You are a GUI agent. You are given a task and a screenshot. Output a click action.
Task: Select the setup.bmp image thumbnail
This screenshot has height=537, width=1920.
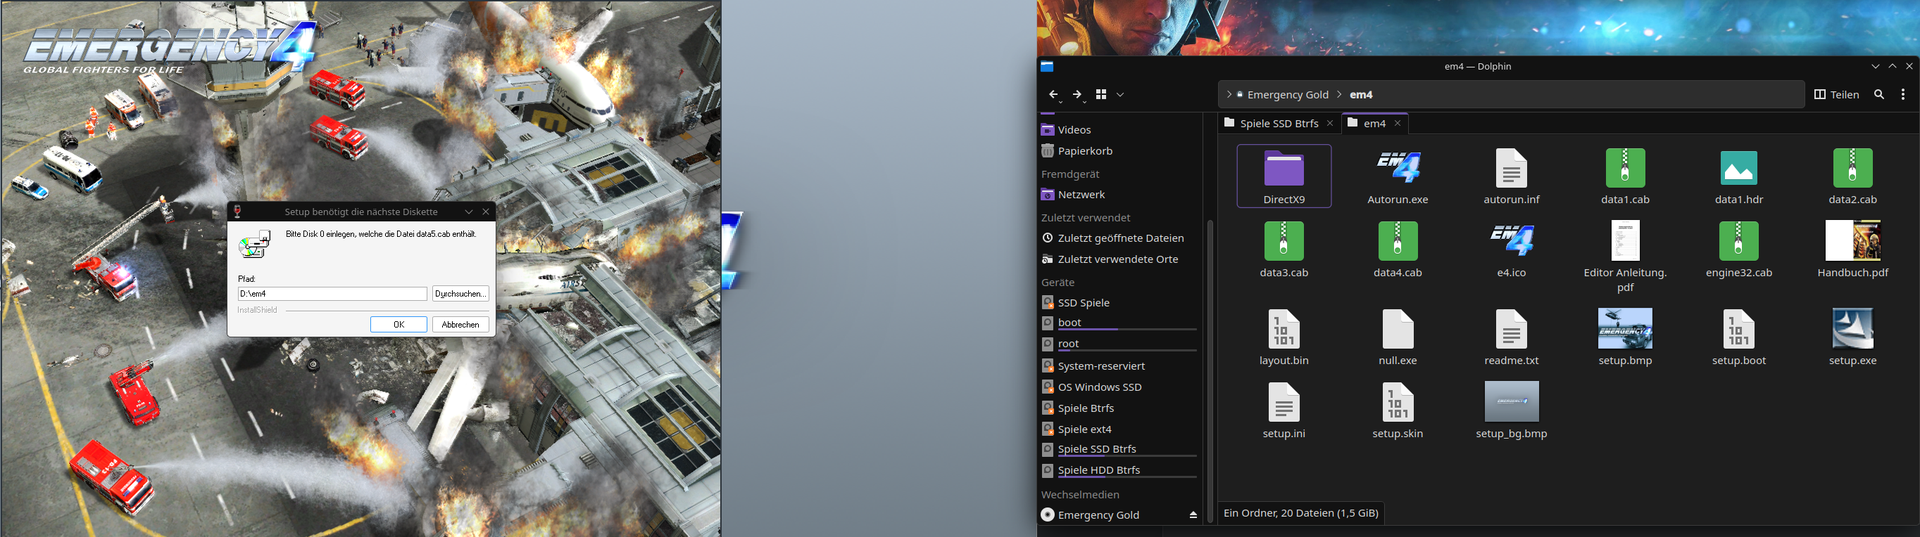click(1625, 328)
